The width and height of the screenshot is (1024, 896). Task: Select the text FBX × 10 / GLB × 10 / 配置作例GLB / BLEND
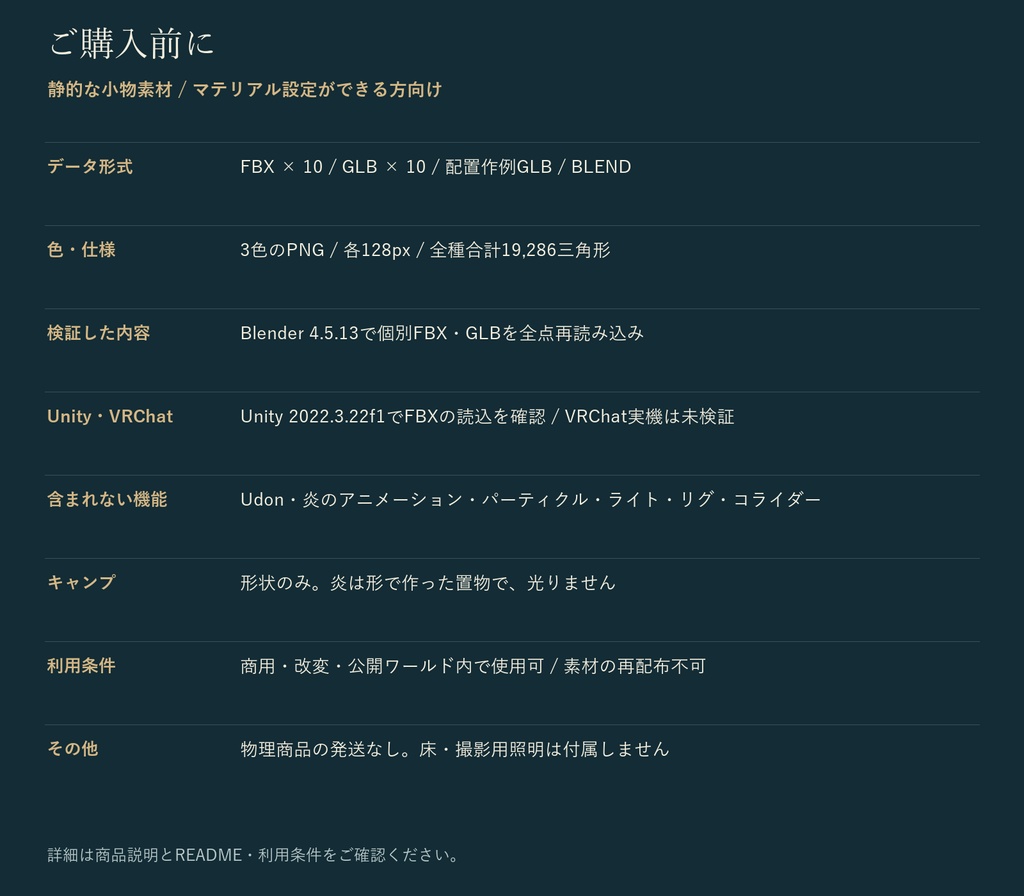click(436, 167)
